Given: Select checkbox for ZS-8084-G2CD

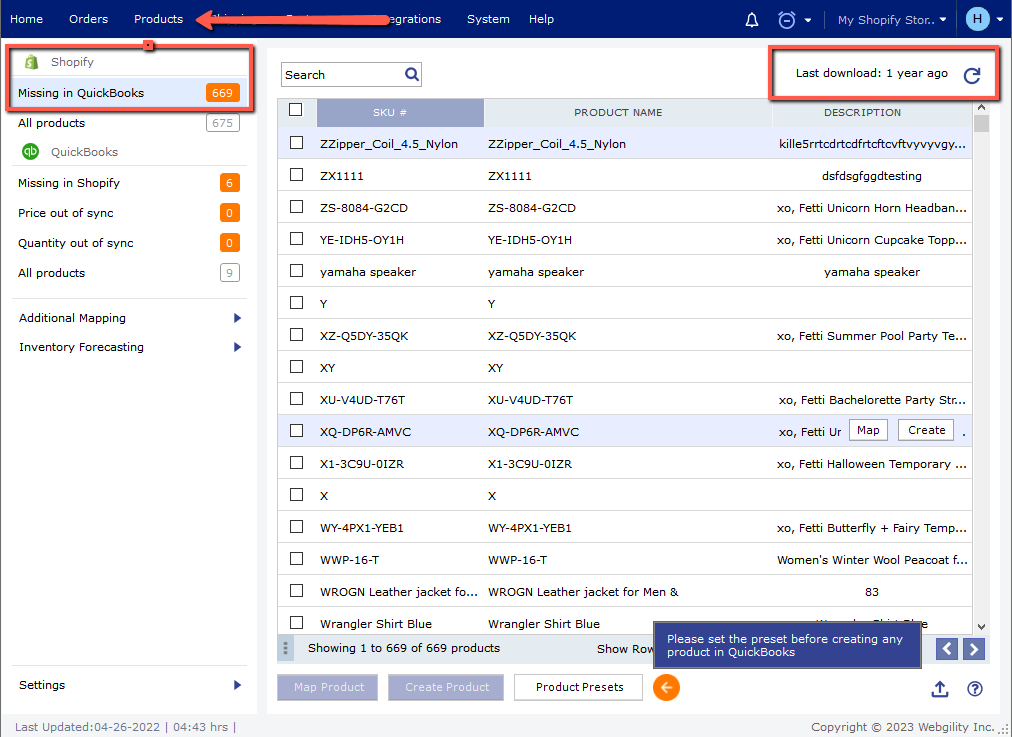Looking at the screenshot, I should point(296,207).
